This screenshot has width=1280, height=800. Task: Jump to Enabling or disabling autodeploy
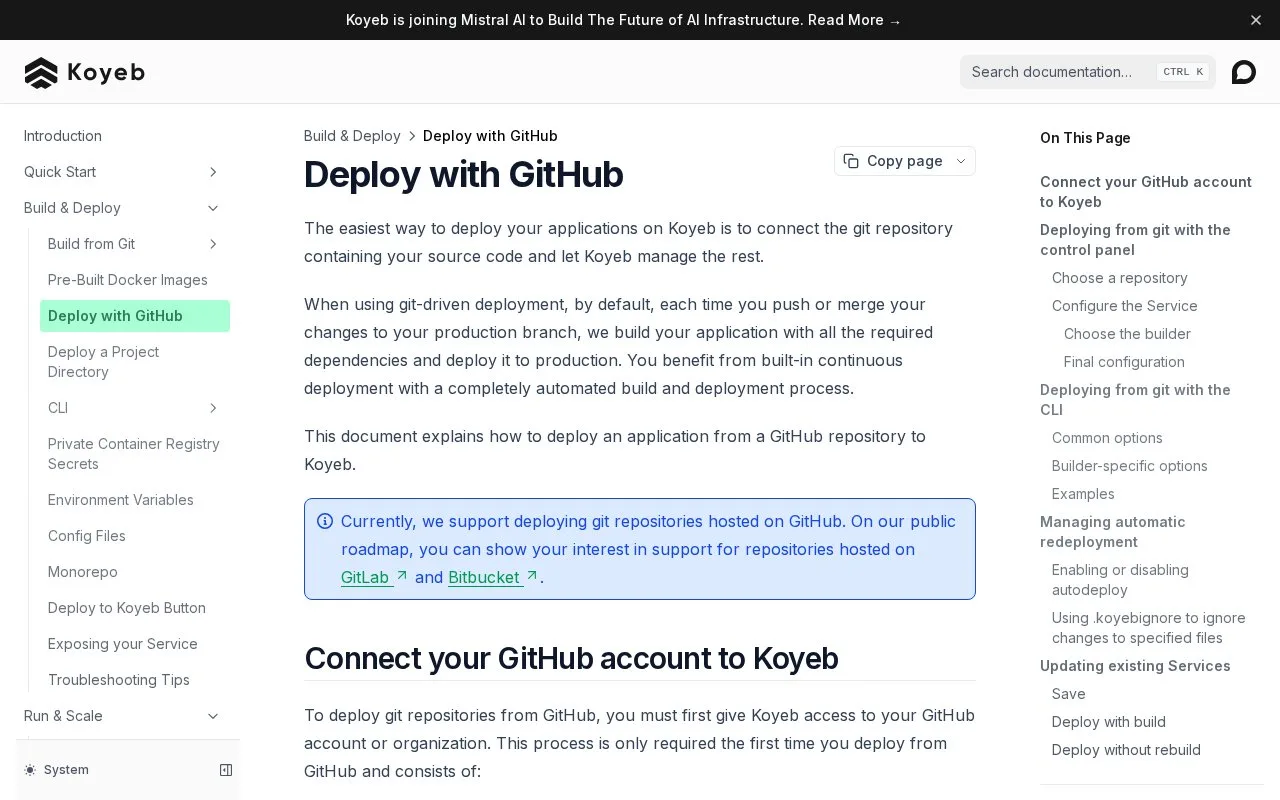tap(1120, 580)
